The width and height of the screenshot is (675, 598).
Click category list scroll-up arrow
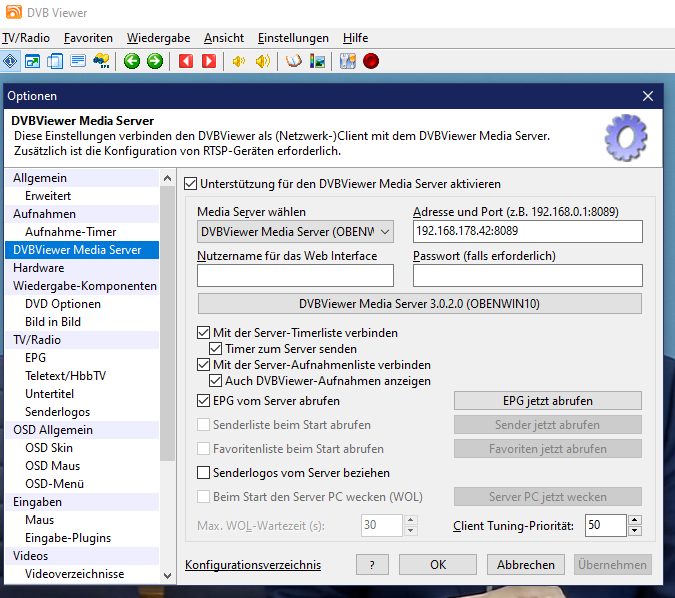(167, 178)
